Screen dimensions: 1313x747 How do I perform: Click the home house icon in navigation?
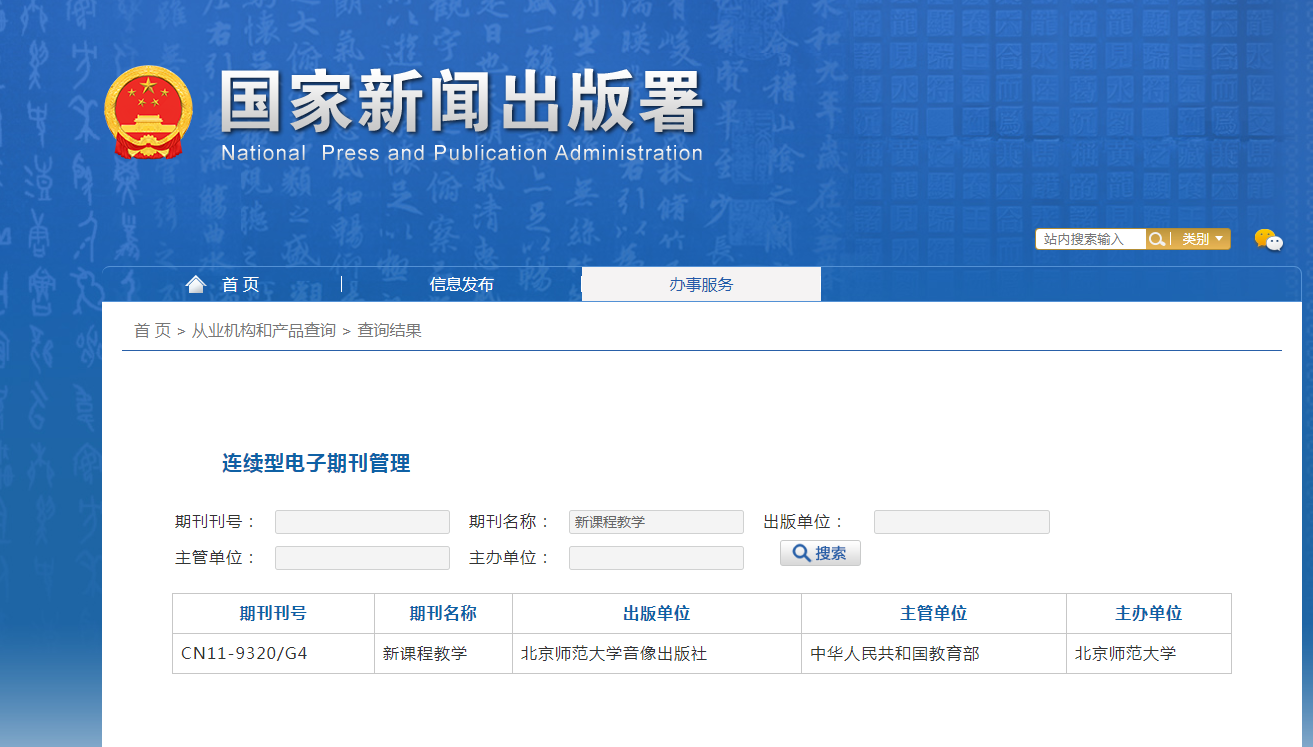click(x=195, y=284)
